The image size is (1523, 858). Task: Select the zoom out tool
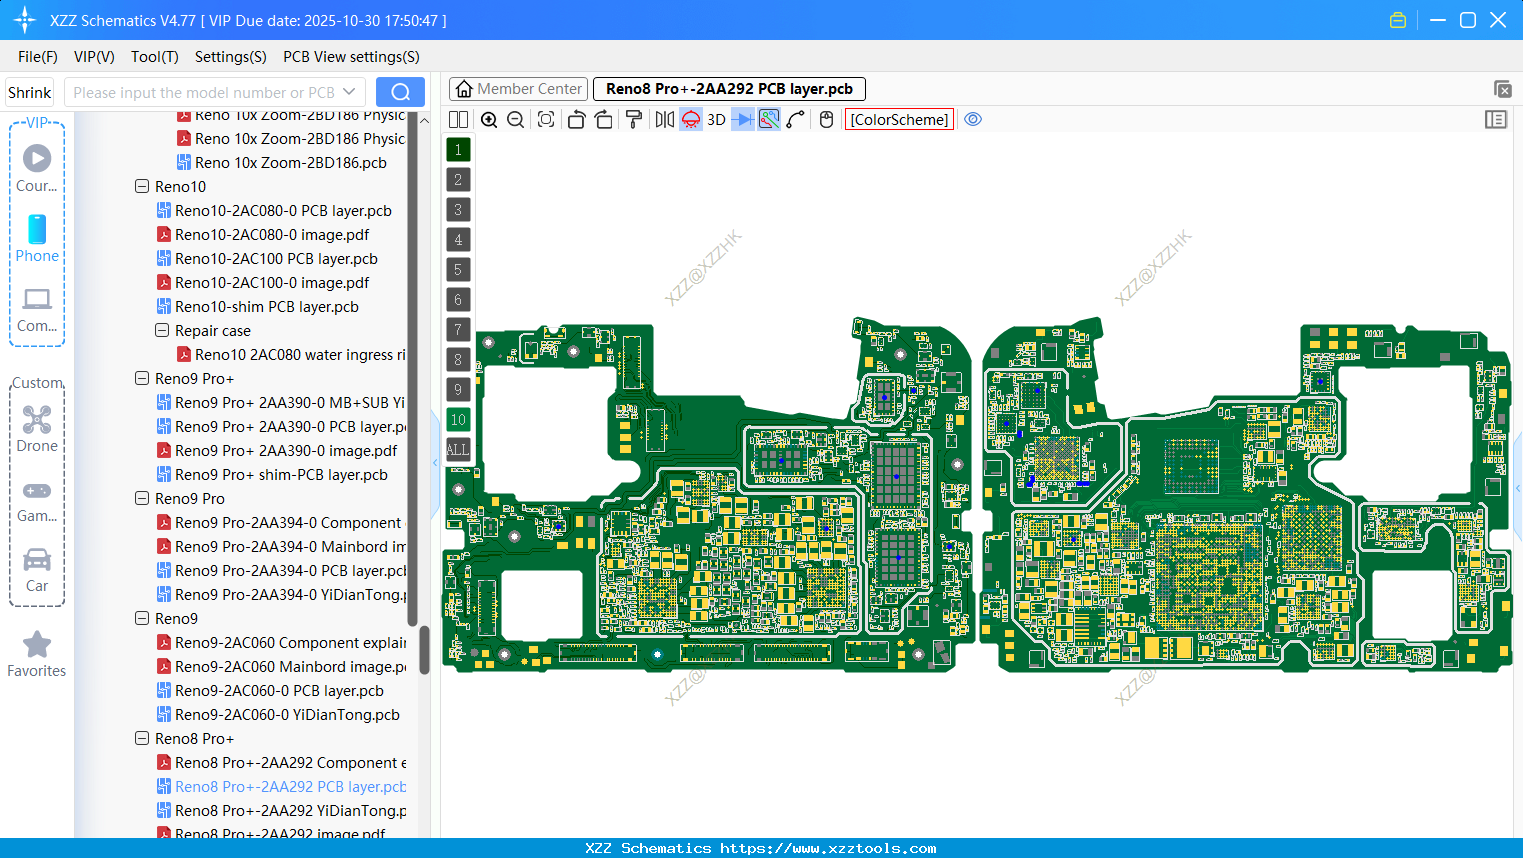pyautogui.click(x=514, y=119)
